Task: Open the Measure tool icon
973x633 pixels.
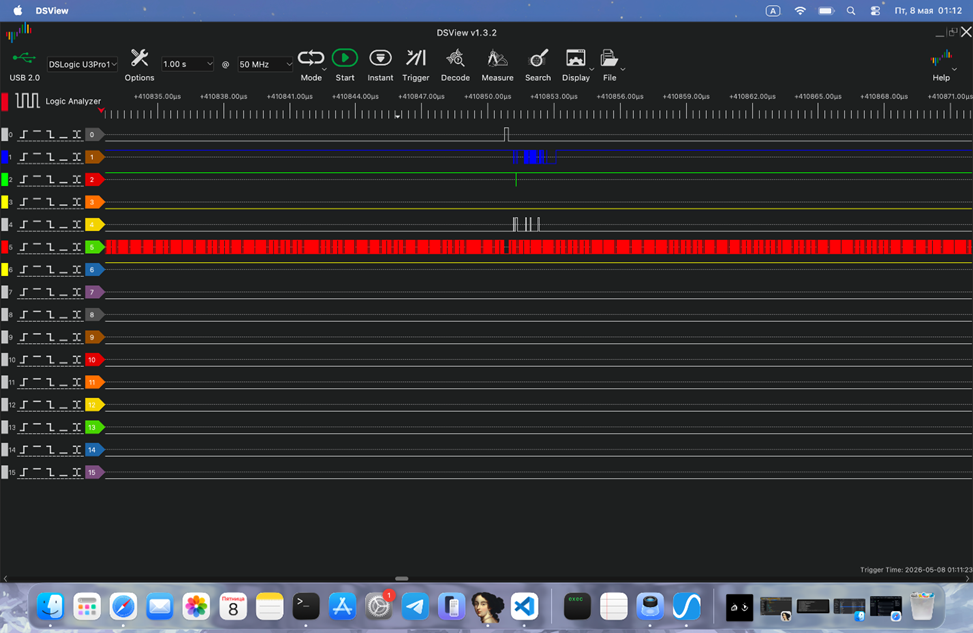Action: click(497, 58)
